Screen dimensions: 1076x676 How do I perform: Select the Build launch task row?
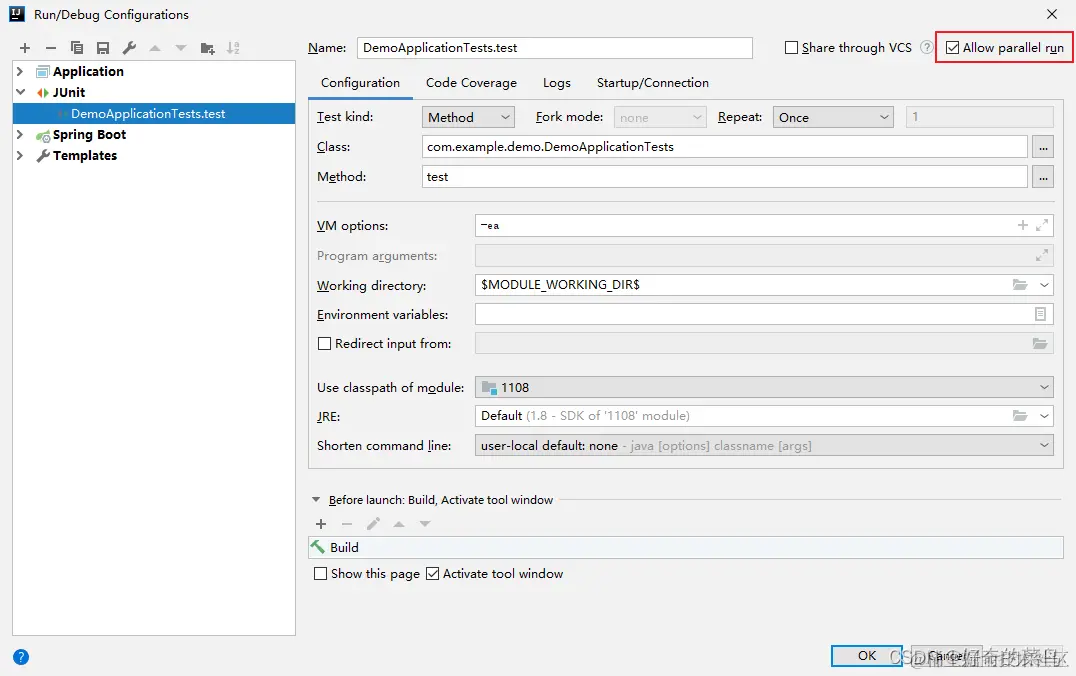(686, 548)
